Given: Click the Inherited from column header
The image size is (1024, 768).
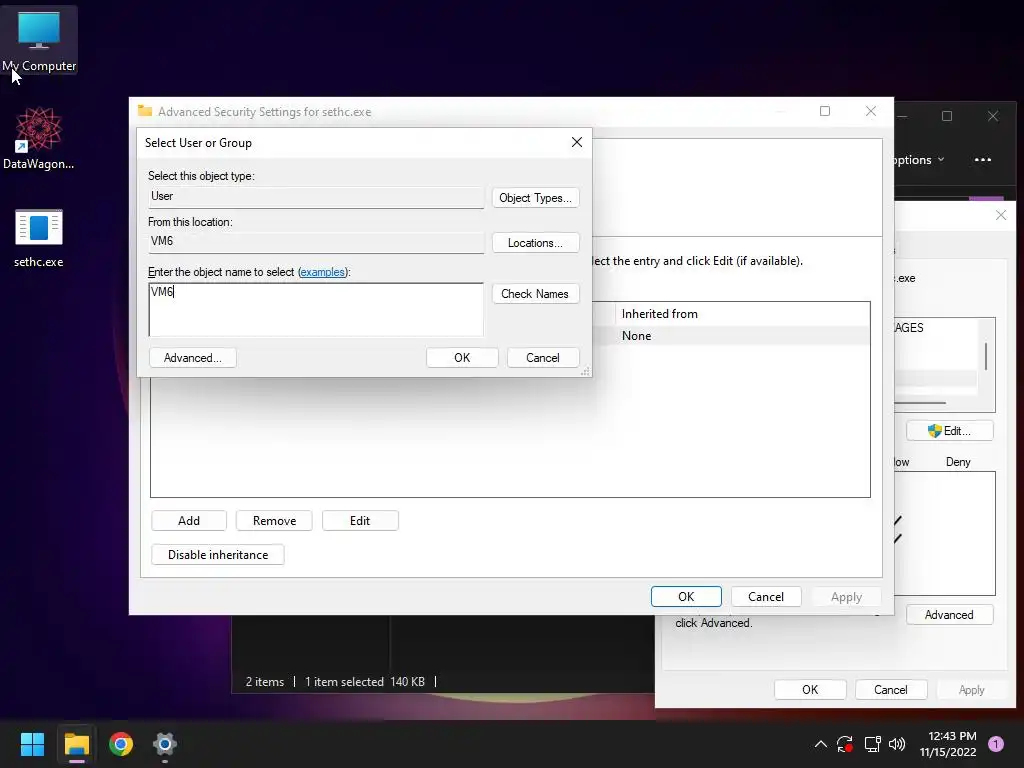Looking at the screenshot, I should click(742, 314).
